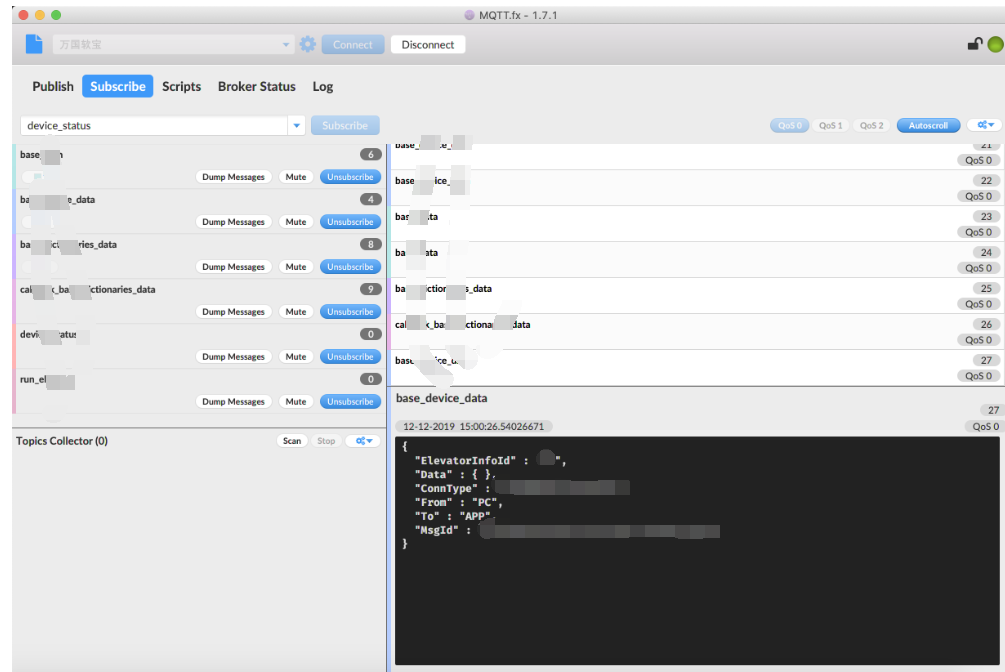Mute the topic with 9 messages
Screen dimensions: 1005x672
[295, 312]
